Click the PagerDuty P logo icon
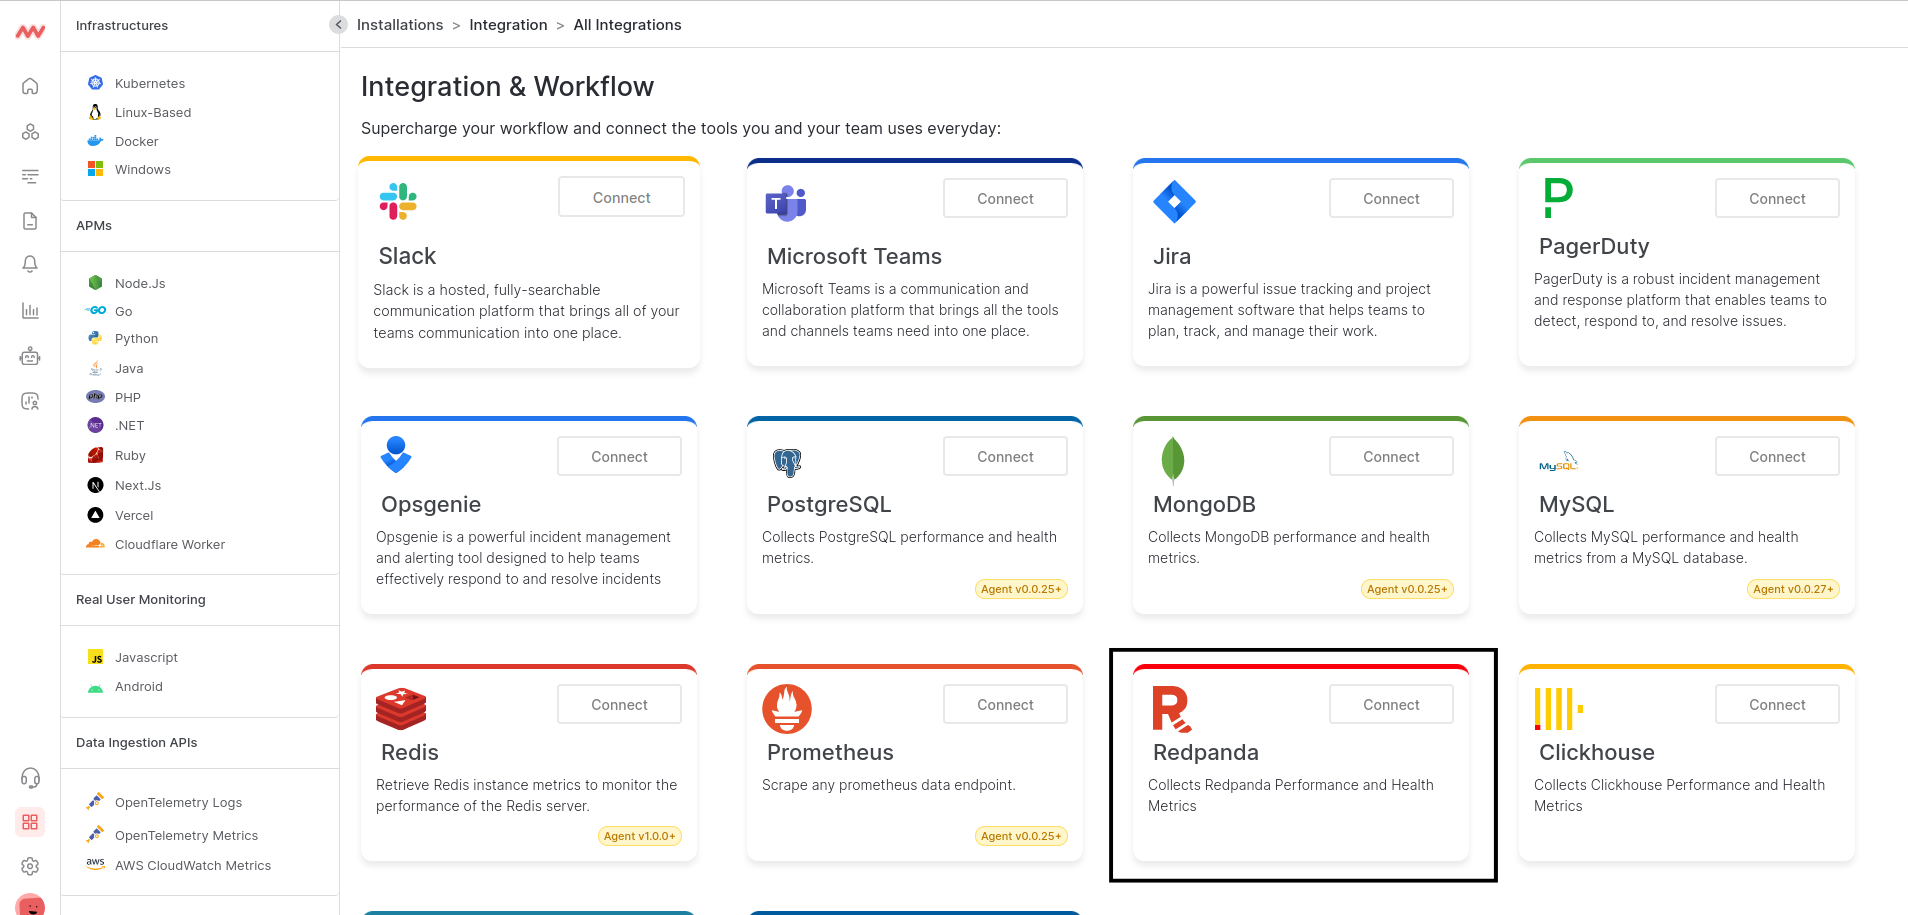 click(x=1558, y=198)
